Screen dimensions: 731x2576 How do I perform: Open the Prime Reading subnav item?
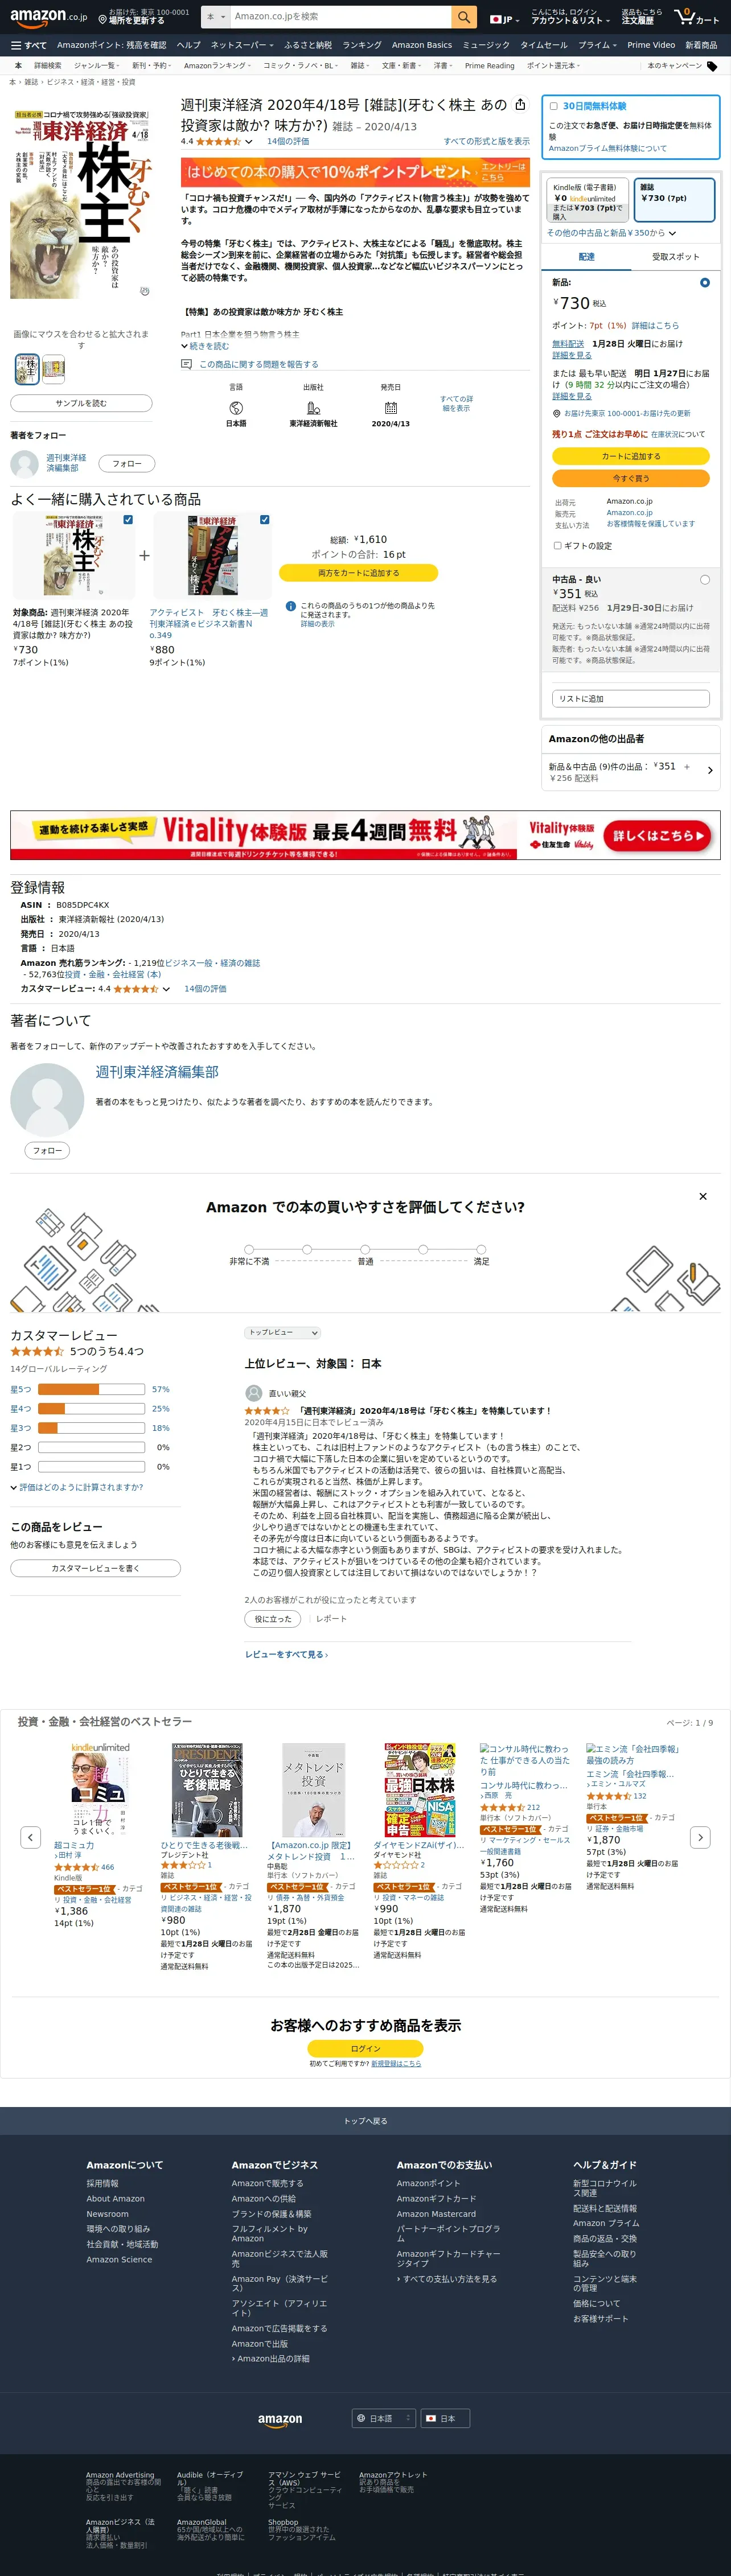[490, 66]
